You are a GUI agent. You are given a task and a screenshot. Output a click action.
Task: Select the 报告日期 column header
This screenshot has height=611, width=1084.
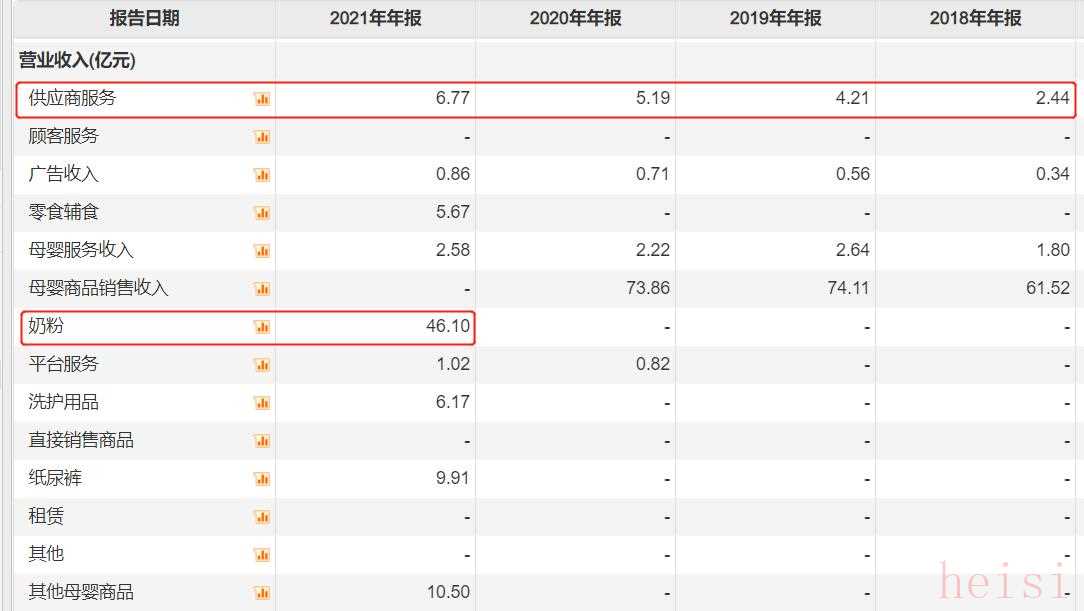144,18
